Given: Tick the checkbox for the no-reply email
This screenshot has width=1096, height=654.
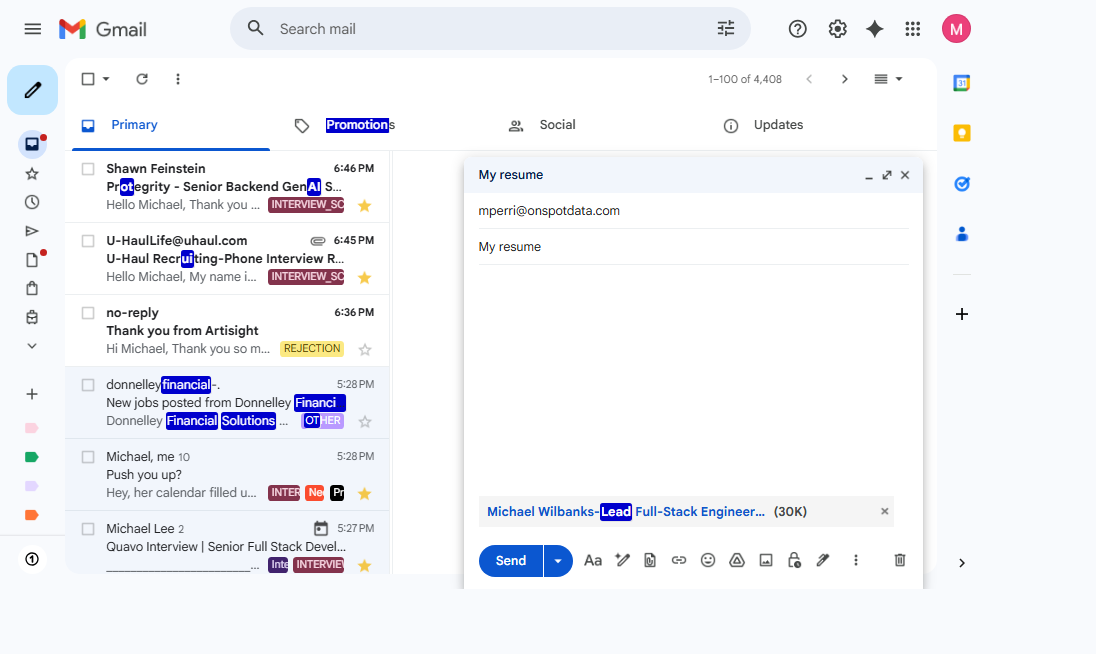Looking at the screenshot, I should click(x=88, y=313).
